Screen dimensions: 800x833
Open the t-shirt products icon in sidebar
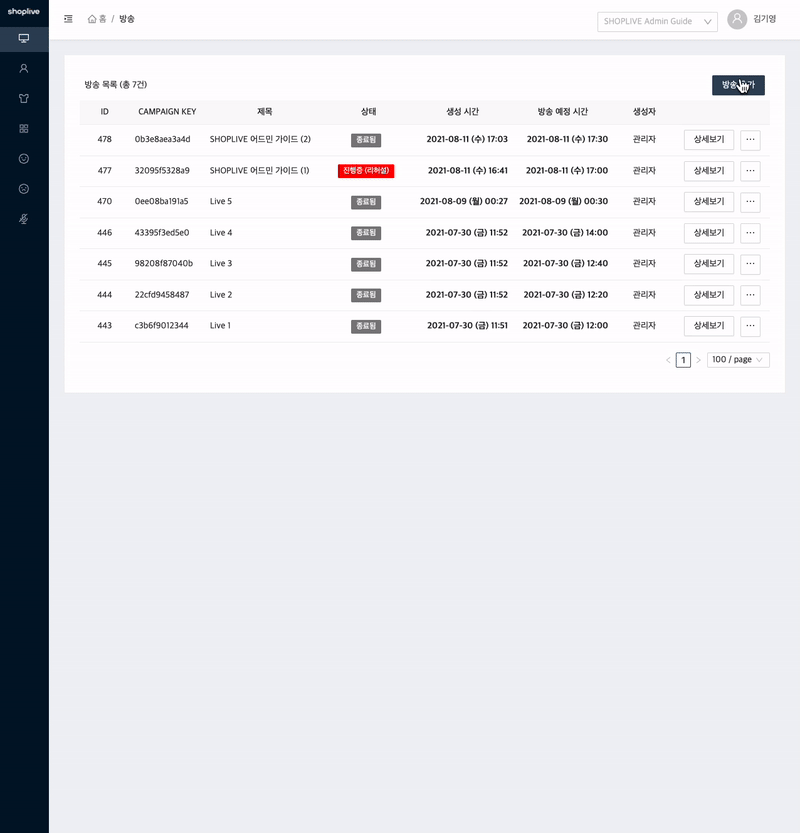24,99
